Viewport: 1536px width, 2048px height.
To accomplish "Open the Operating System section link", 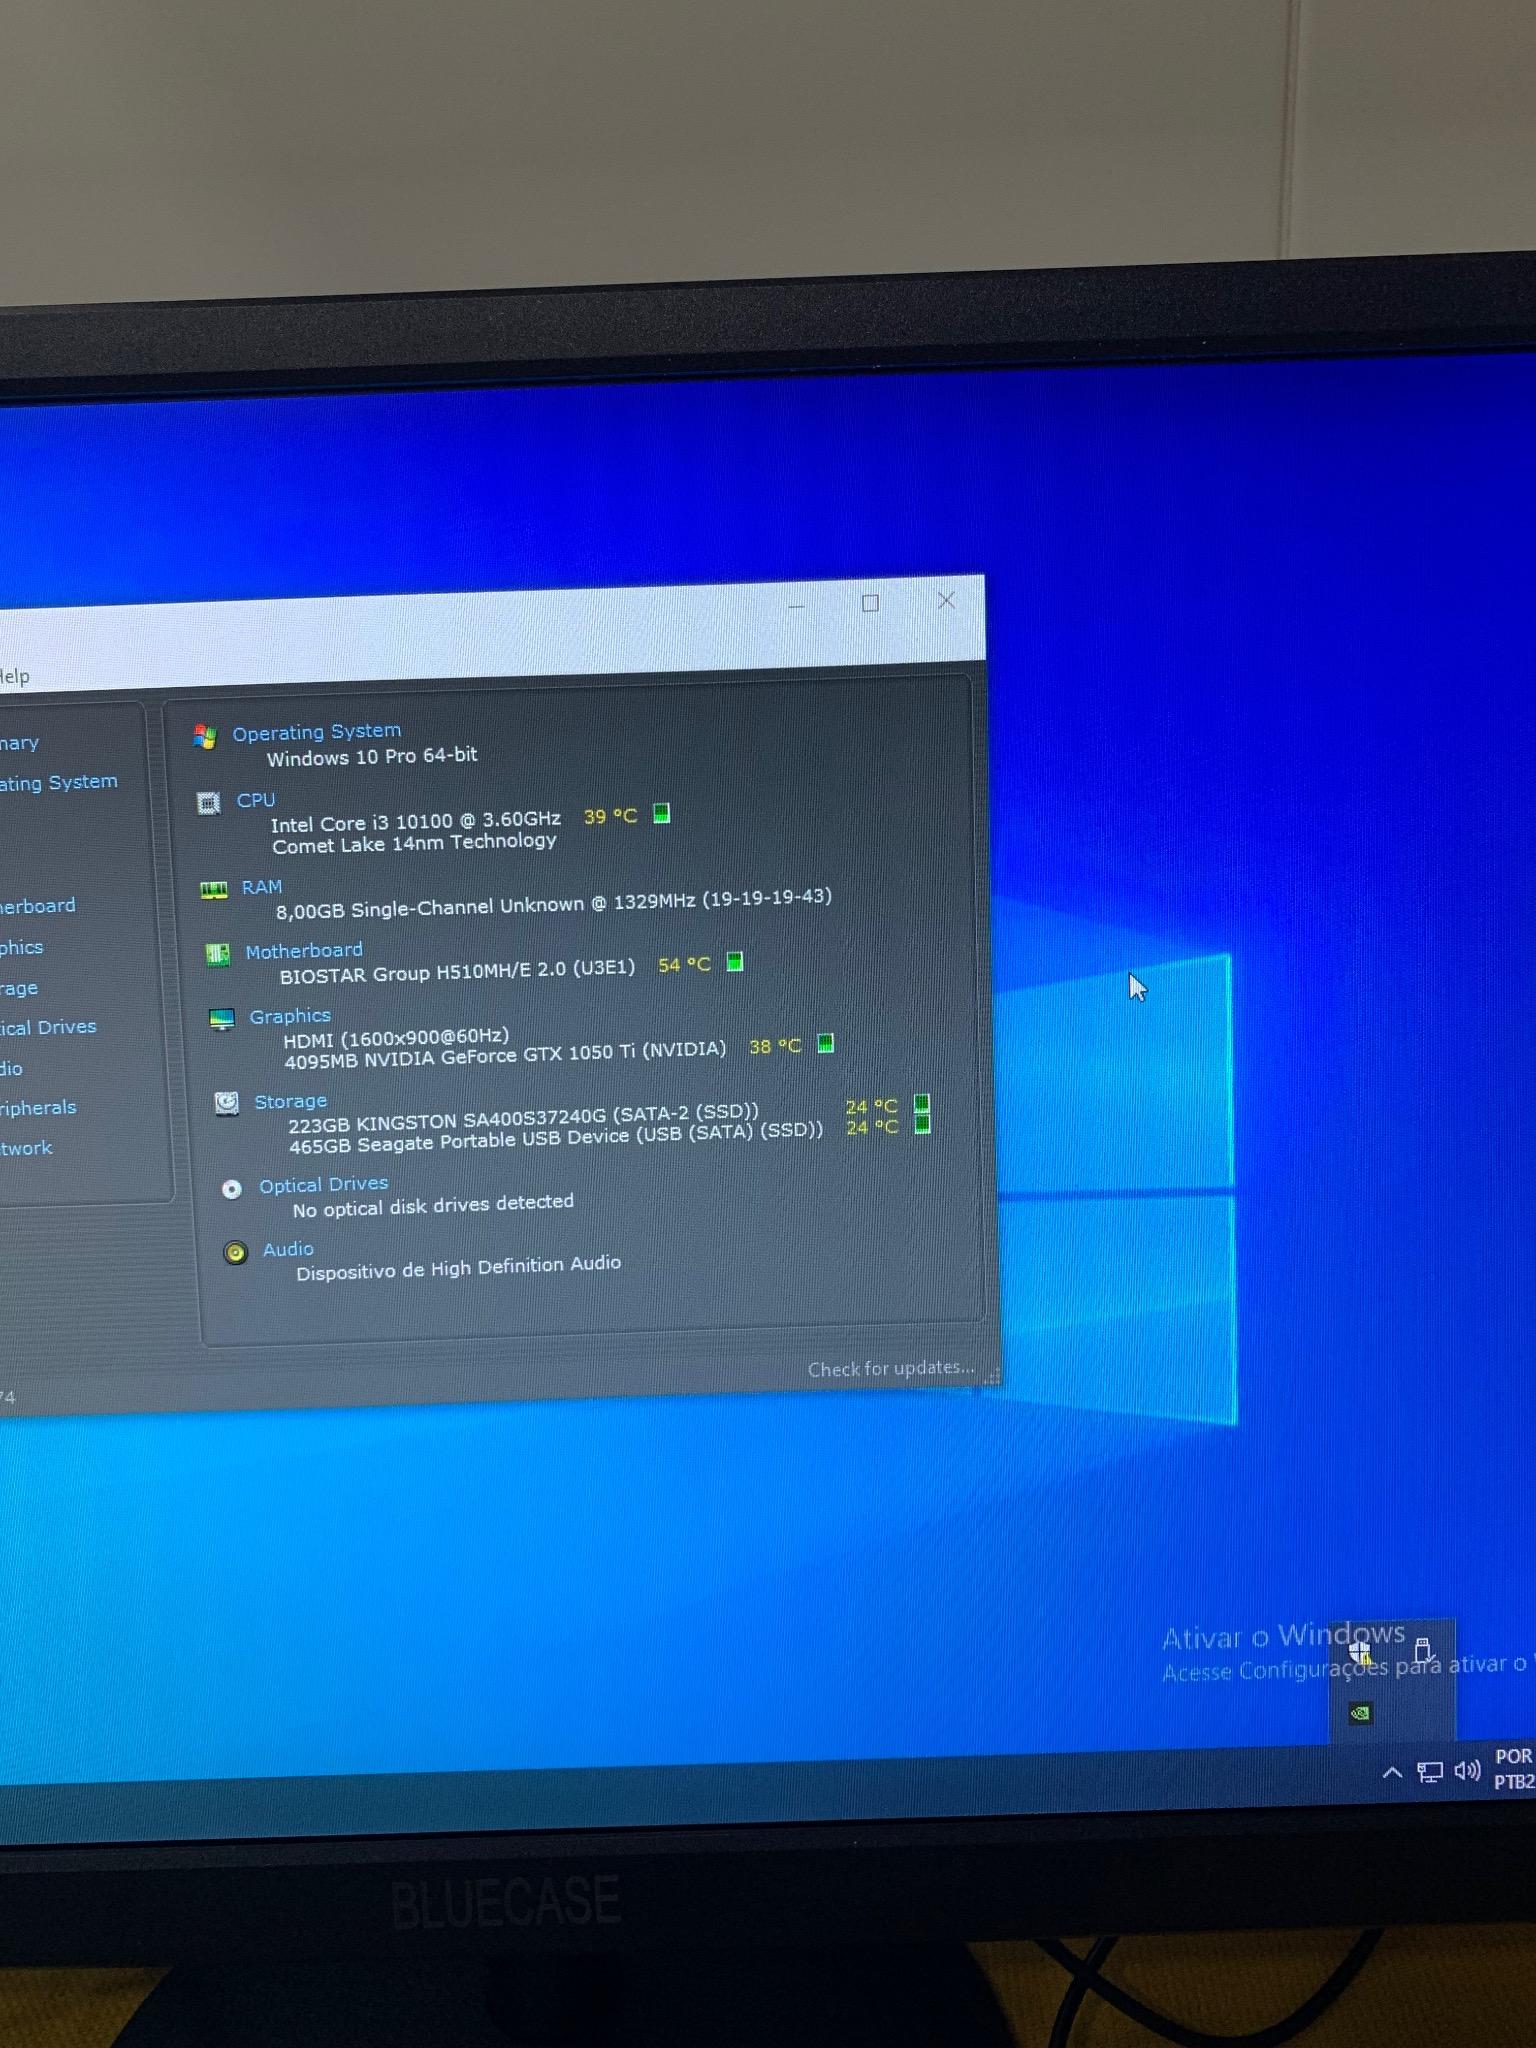I will pos(317,732).
